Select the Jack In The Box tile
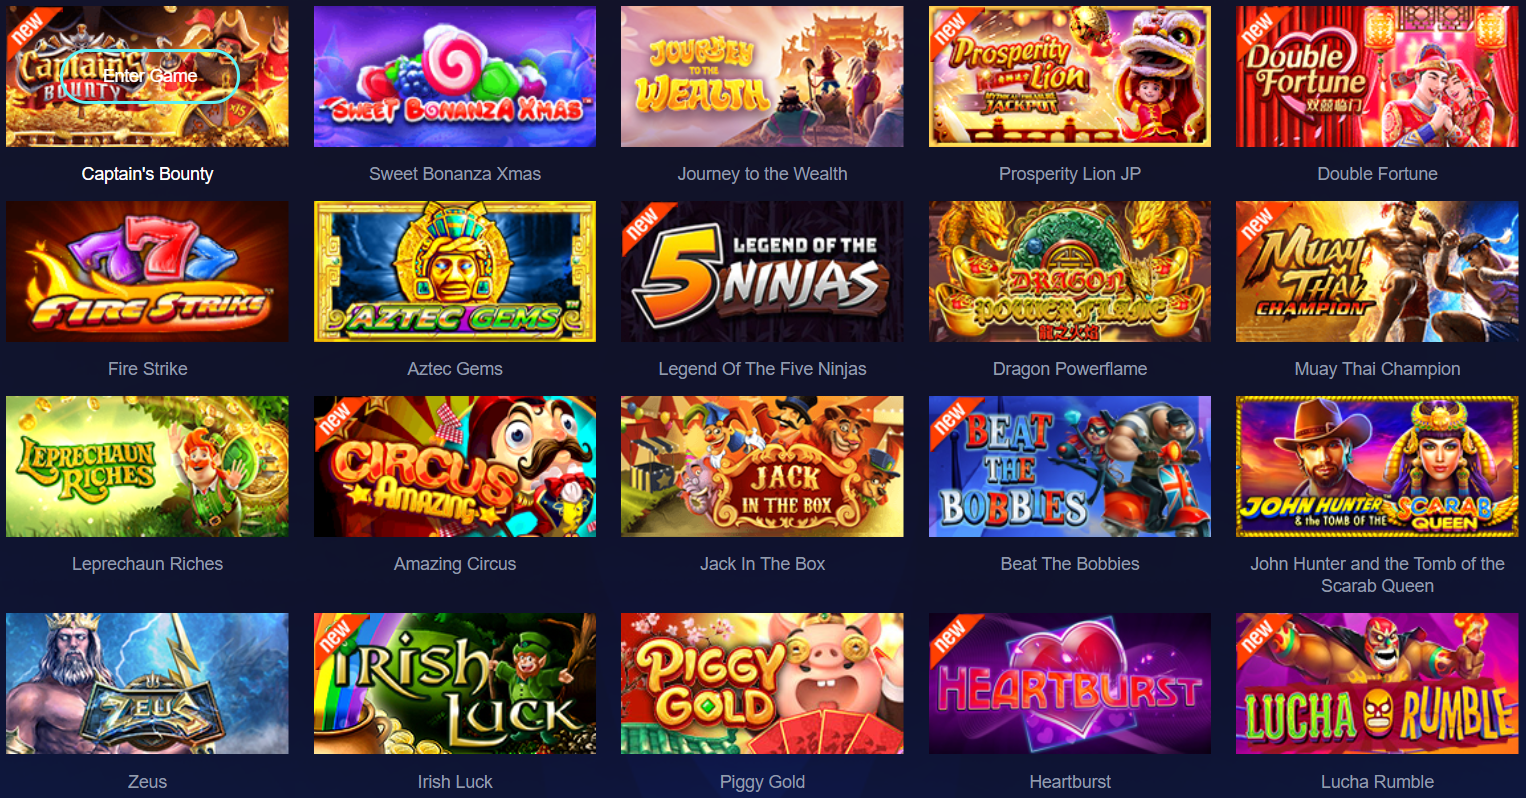 pyautogui.click(x=762, y=466)
